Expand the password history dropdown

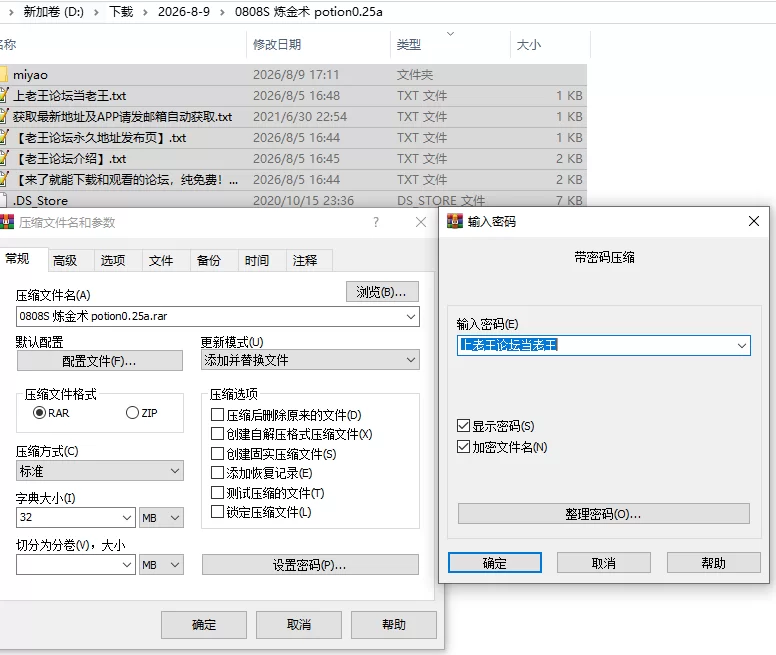pos(742,345)
